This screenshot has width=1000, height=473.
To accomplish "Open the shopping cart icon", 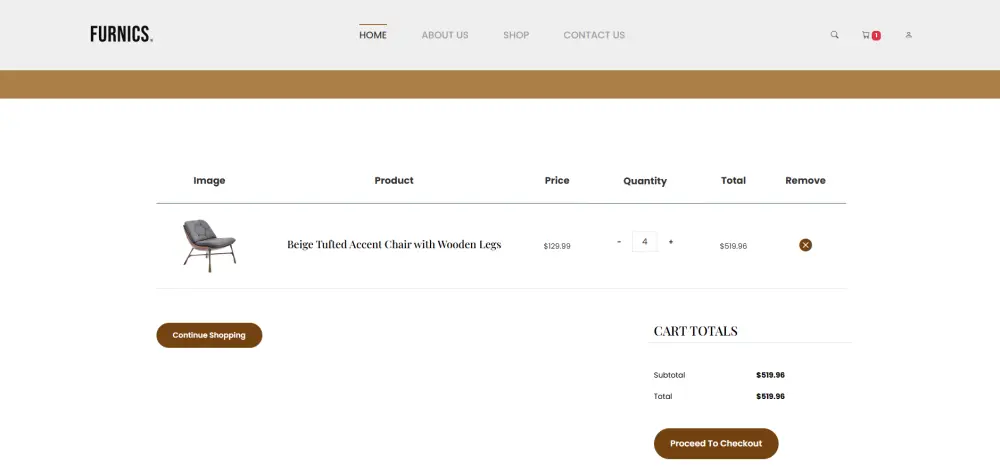I will [x=866, y=35].
